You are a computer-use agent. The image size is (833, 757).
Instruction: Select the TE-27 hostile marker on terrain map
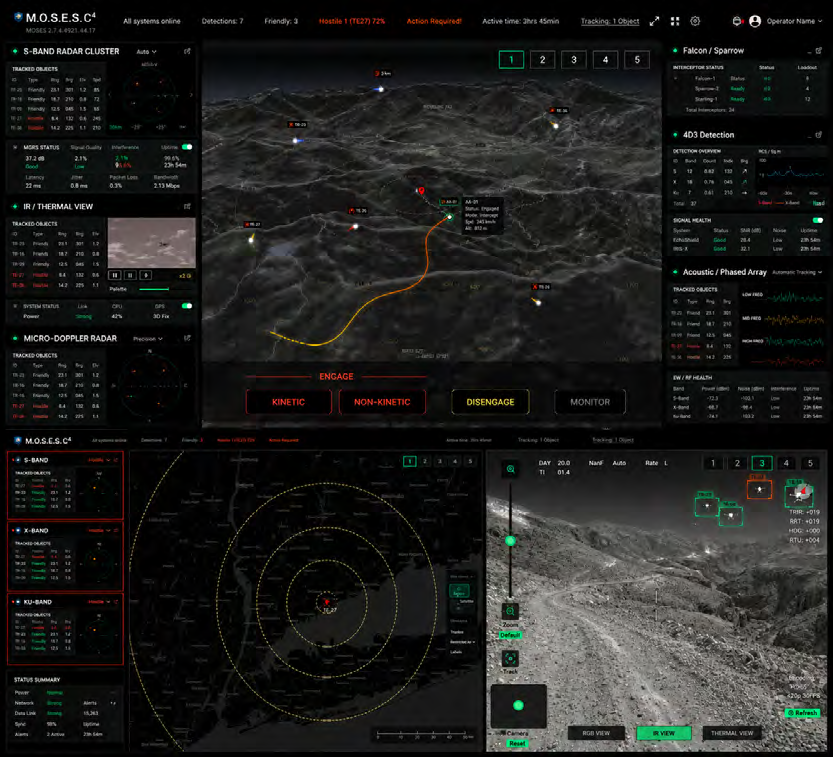251,240
